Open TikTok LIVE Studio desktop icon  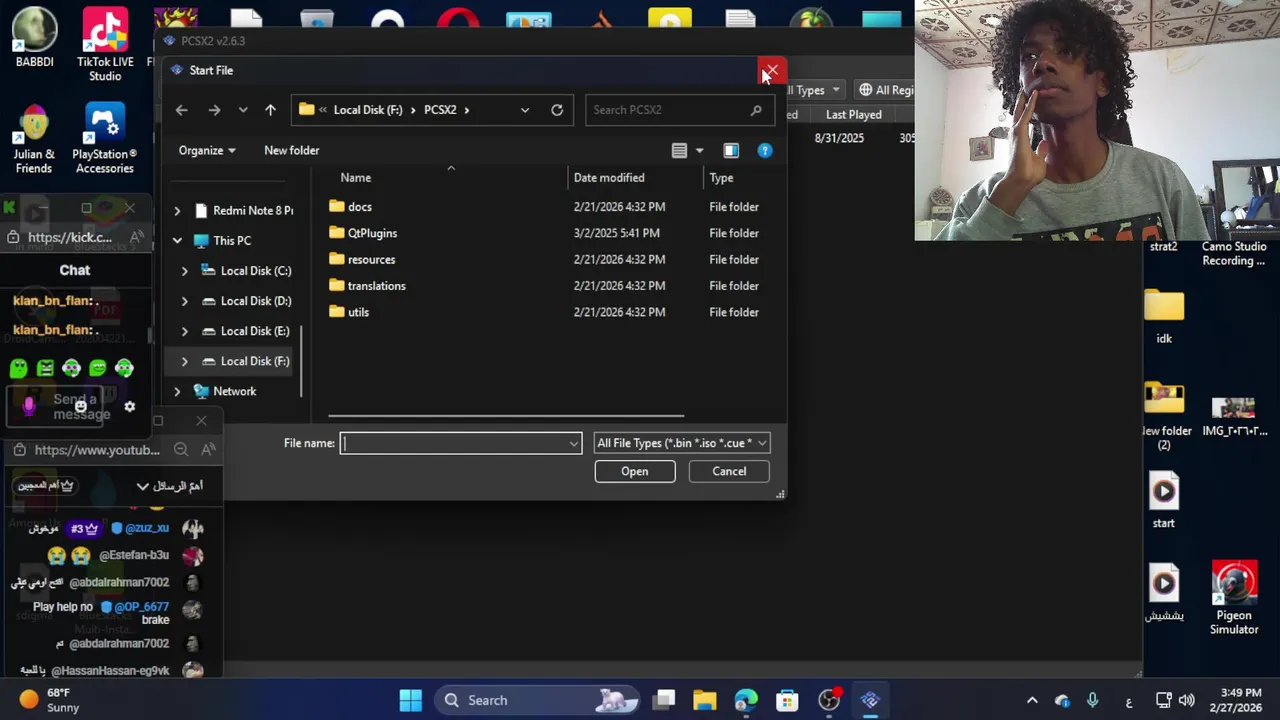[105, 45]
